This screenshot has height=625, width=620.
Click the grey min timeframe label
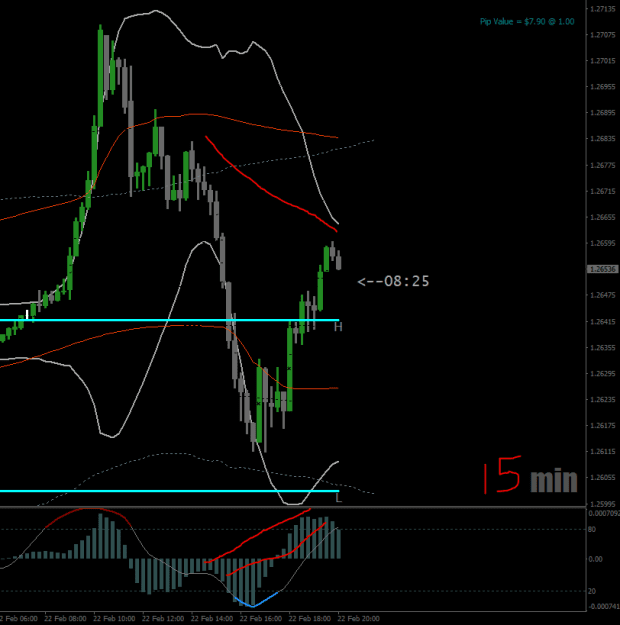(554, 480)
